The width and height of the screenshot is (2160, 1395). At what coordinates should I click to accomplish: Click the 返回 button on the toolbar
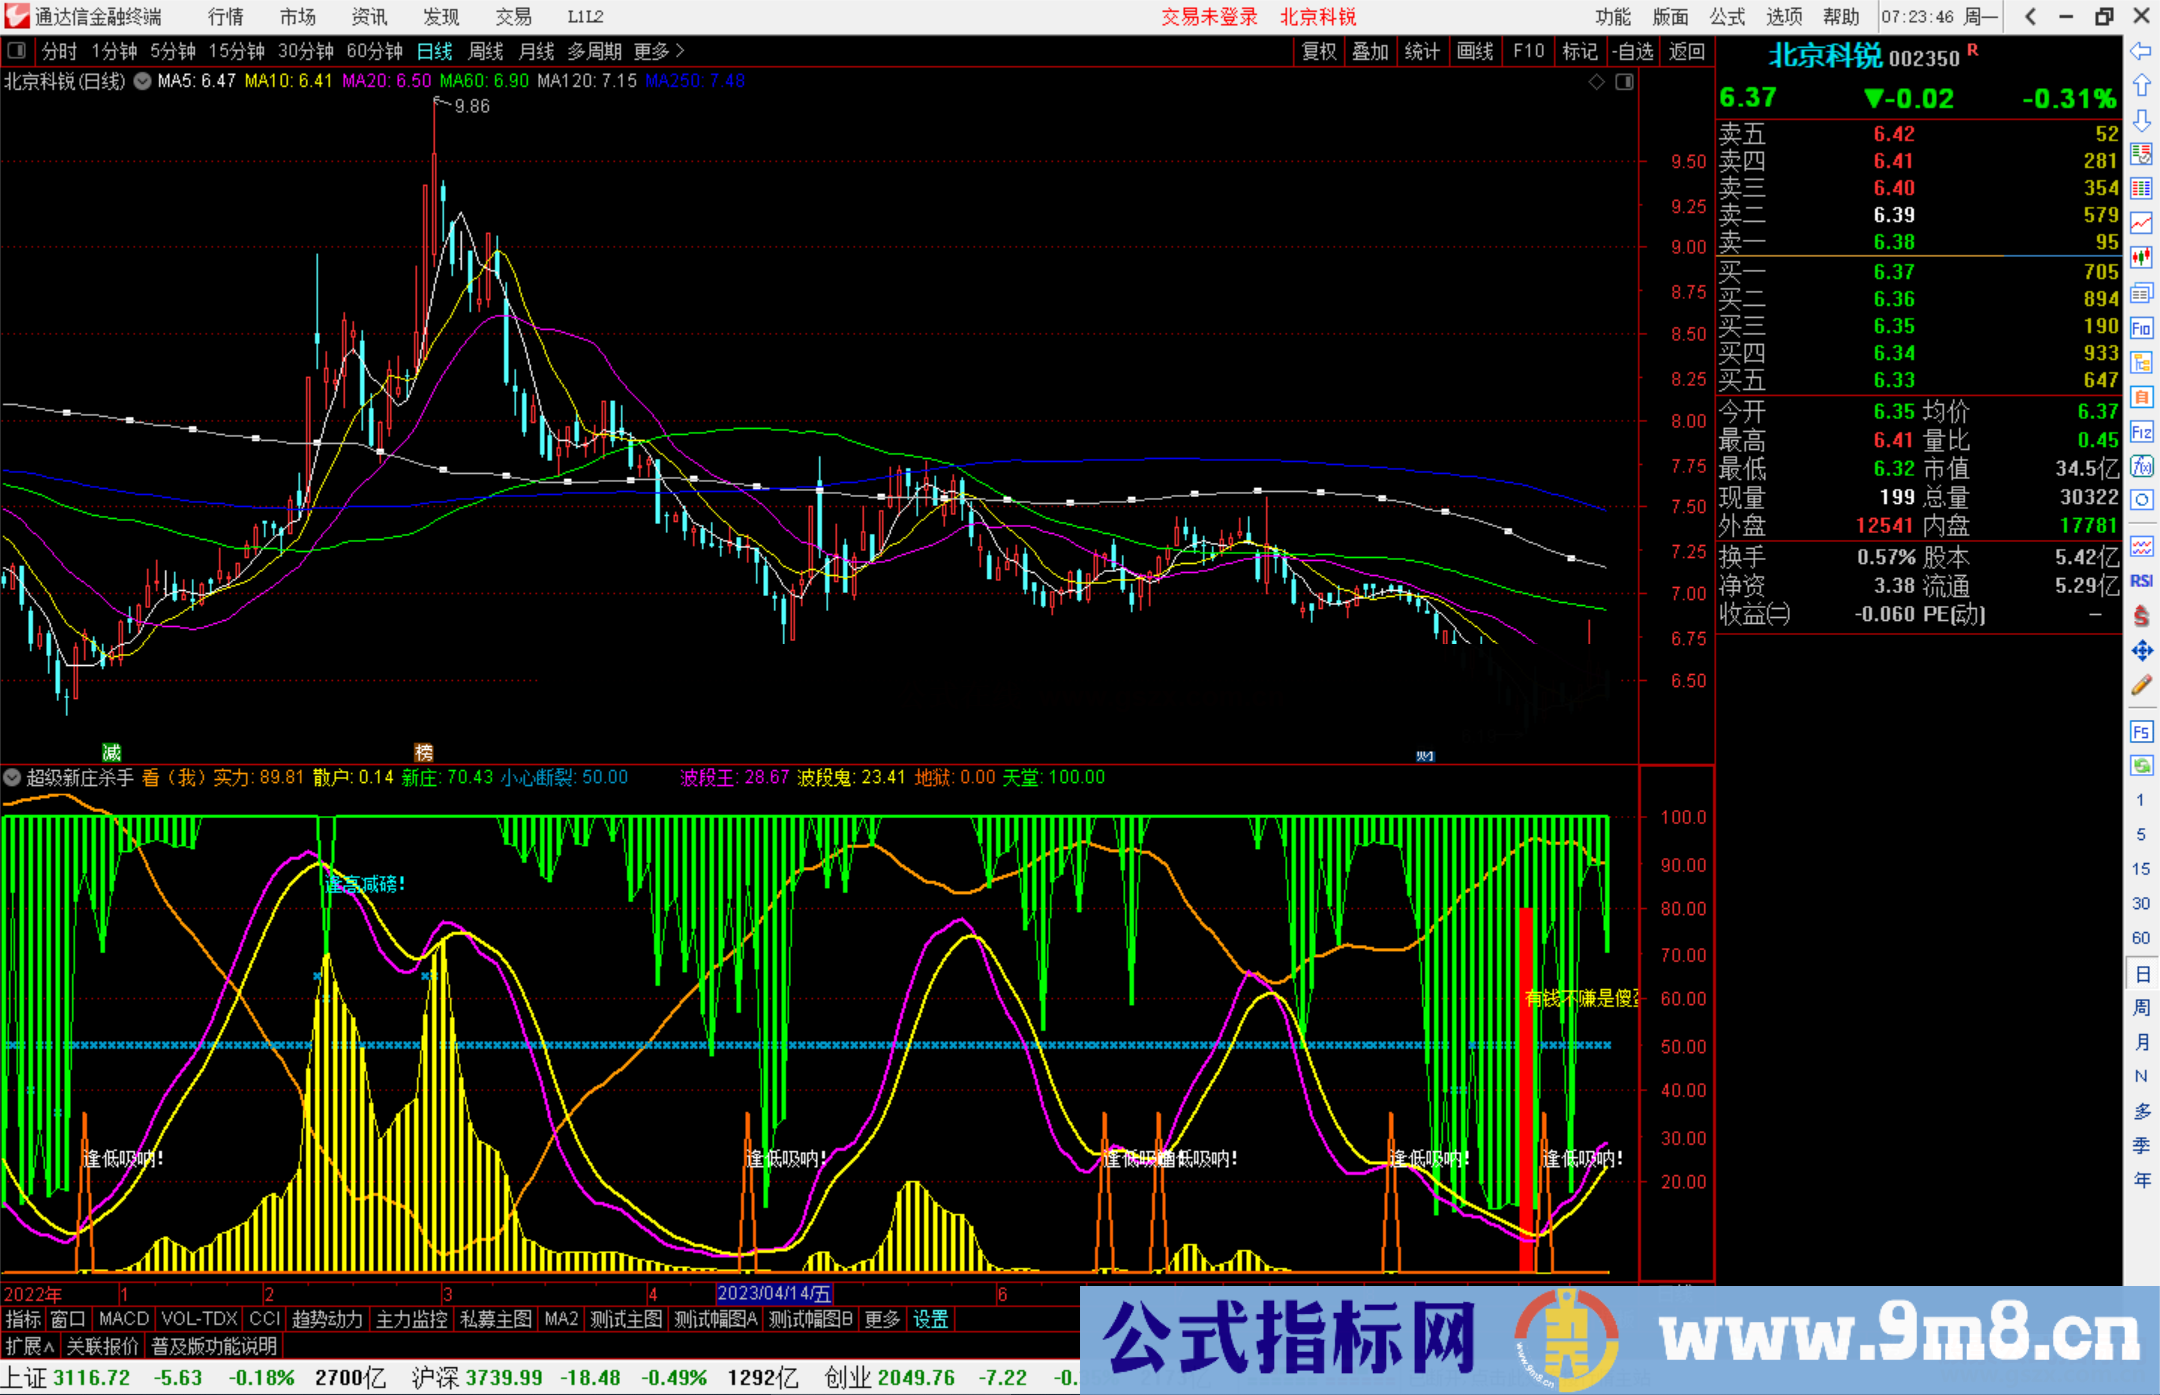[1687, 51]
